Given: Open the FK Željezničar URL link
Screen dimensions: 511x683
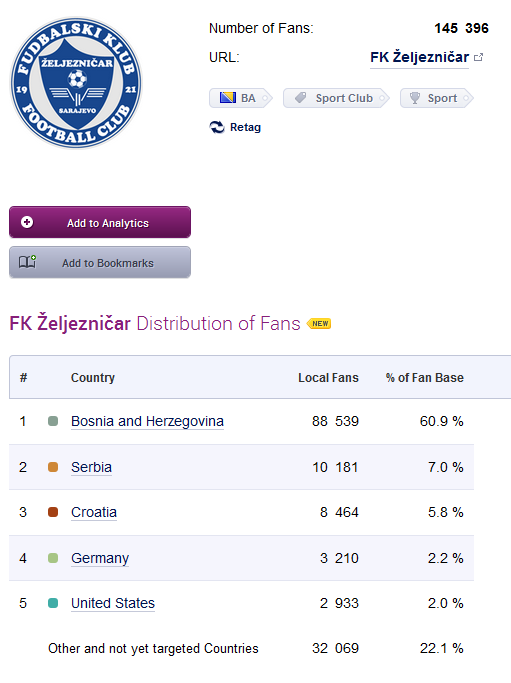Looking at the screenshot, I should pyautogui.click(x=419, y=57).
